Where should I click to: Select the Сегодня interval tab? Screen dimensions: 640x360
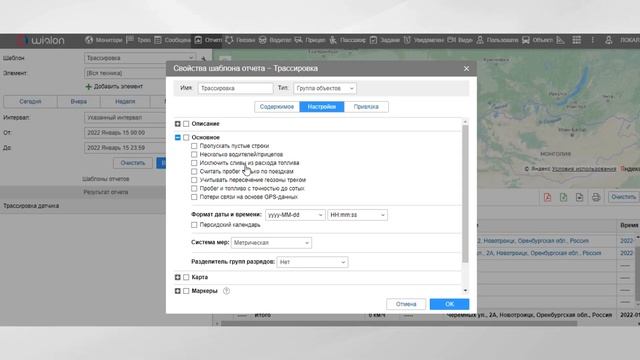pyautogui.click(x=30, y=101)
